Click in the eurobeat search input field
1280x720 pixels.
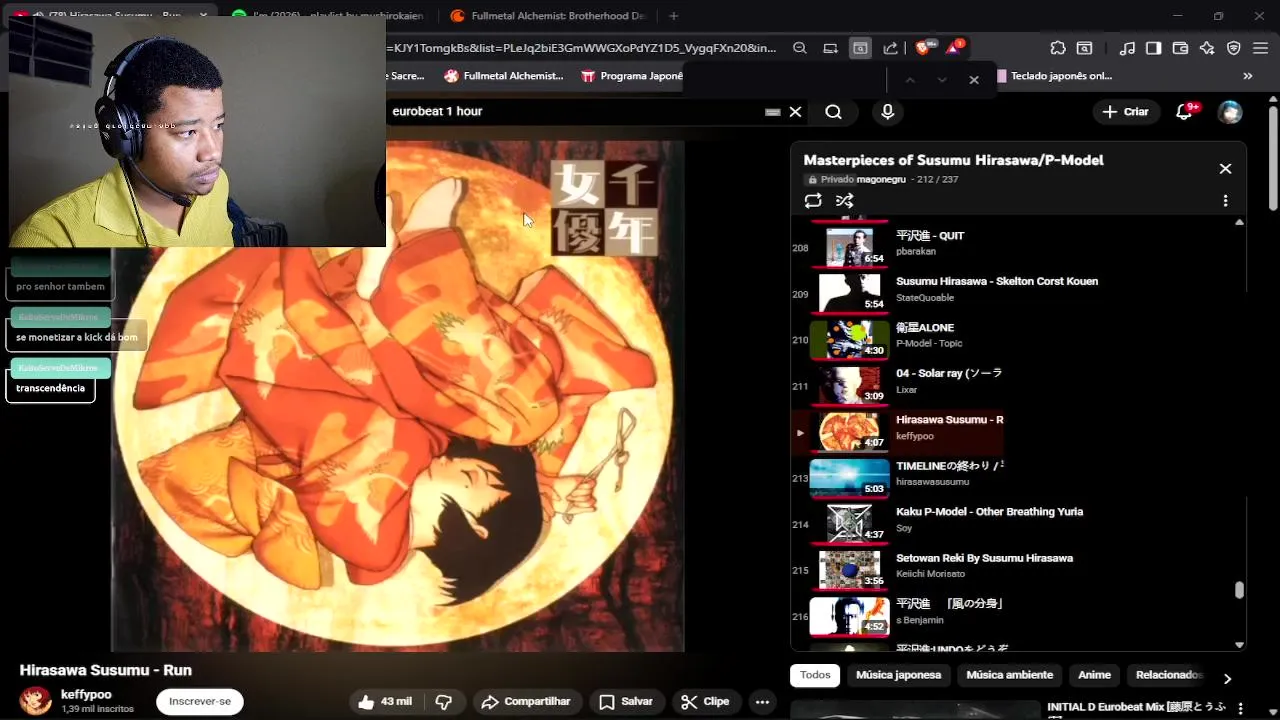(575, 112)
